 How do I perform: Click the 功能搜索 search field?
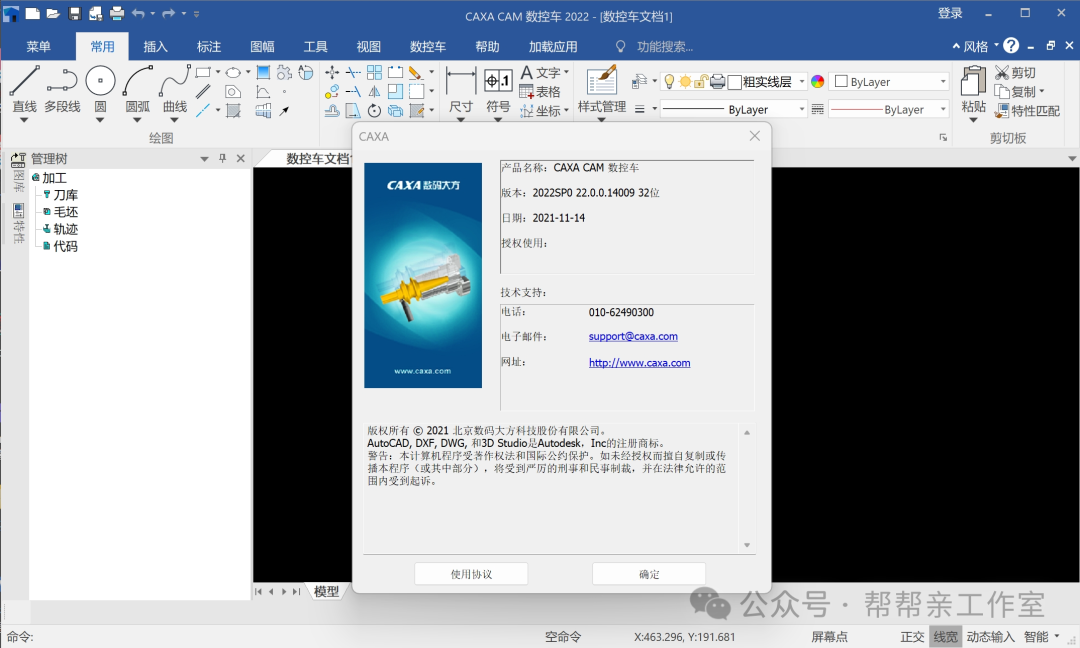click(665, 47)
